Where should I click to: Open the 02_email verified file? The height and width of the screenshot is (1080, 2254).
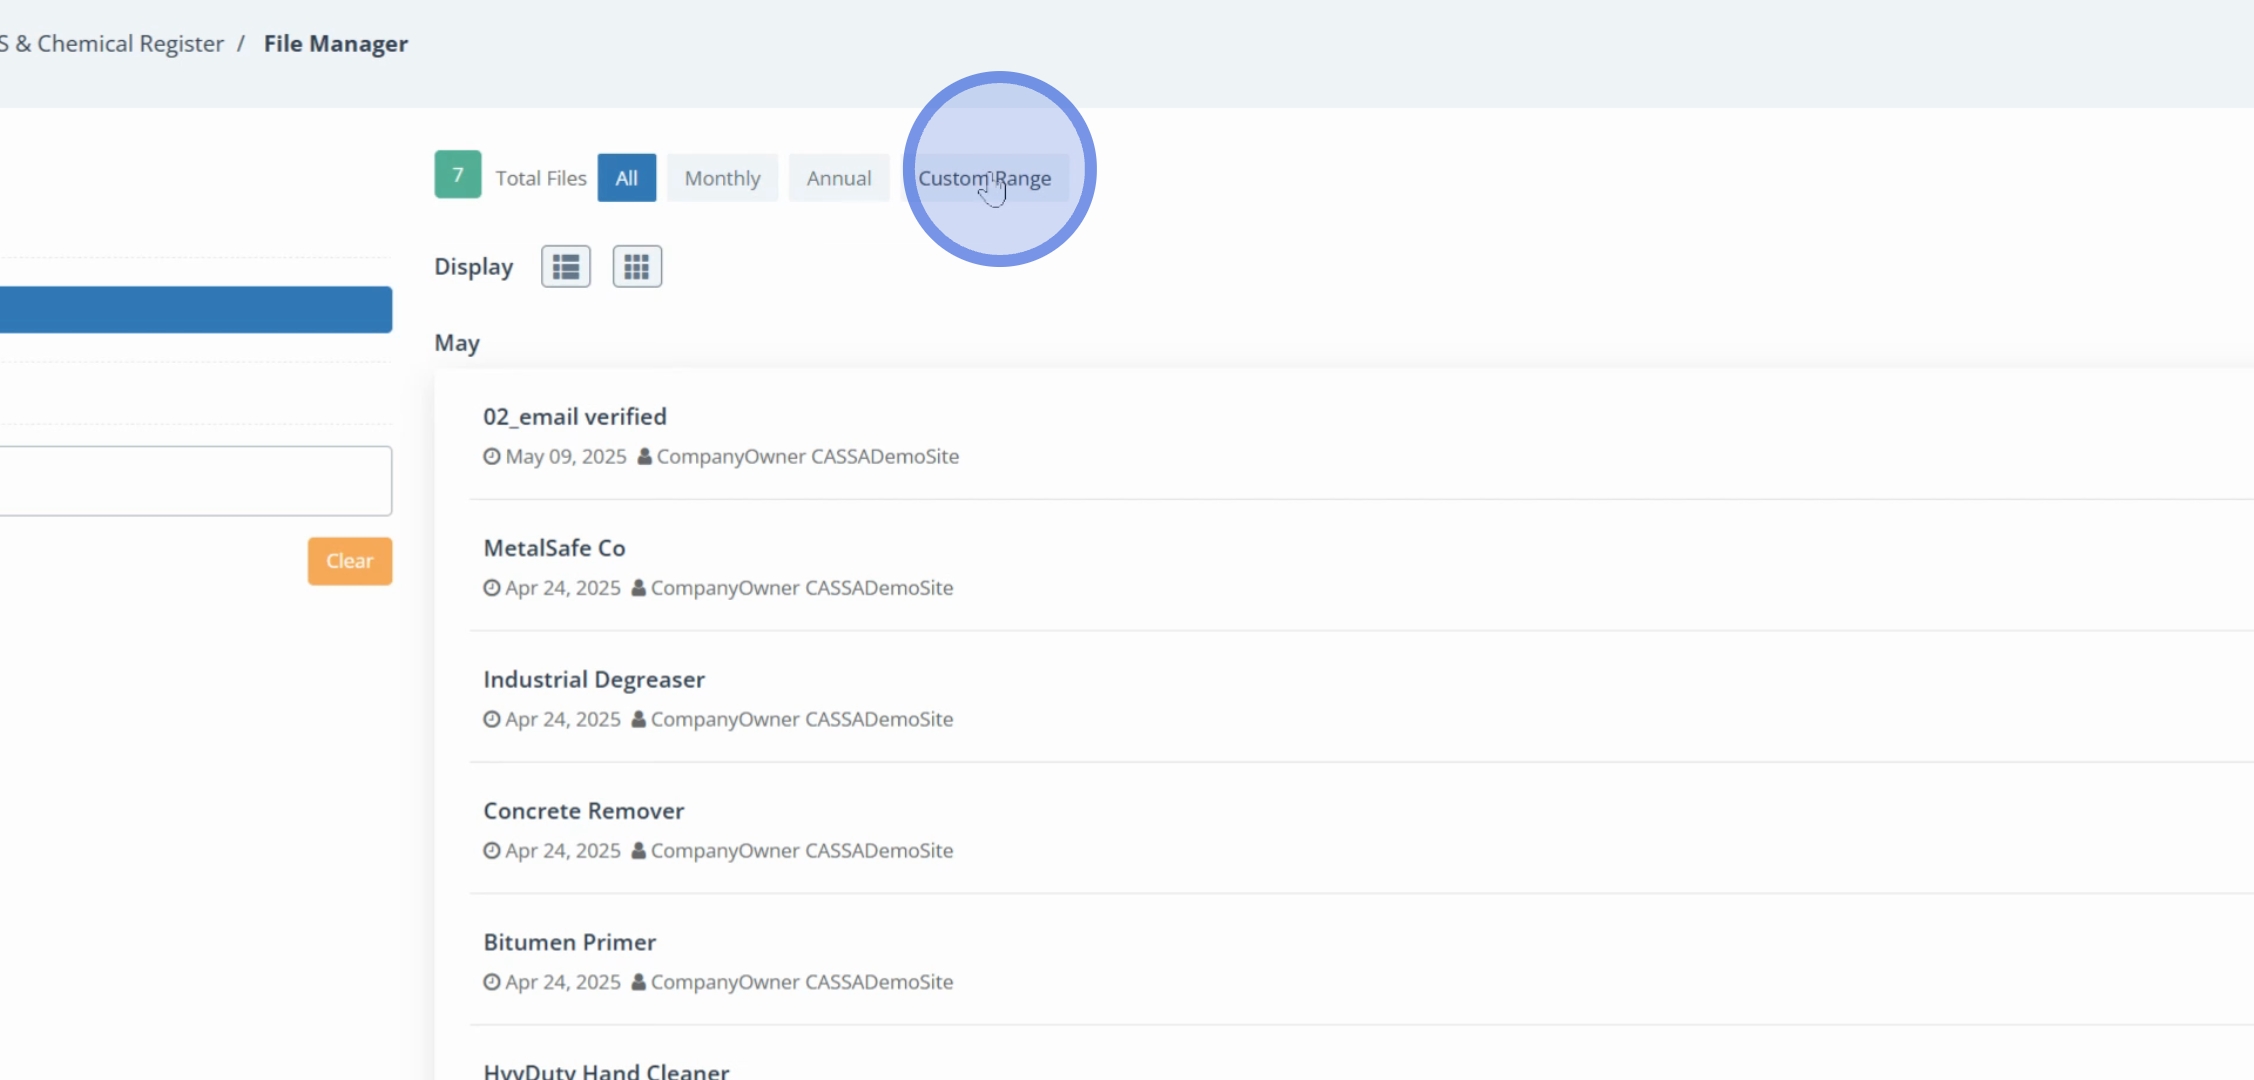tap(575, 417)
